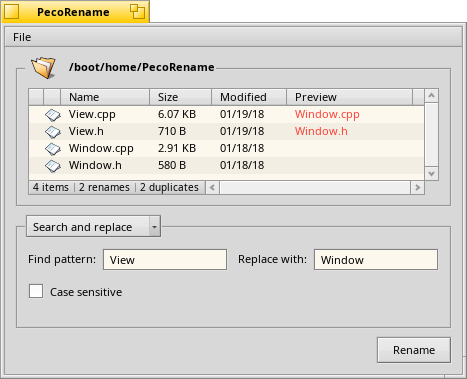Viewport: 467px width, 379px height.
Task: Click the 01/19/18 date in the View.cpp row
Action: click(x=242, y=114)
